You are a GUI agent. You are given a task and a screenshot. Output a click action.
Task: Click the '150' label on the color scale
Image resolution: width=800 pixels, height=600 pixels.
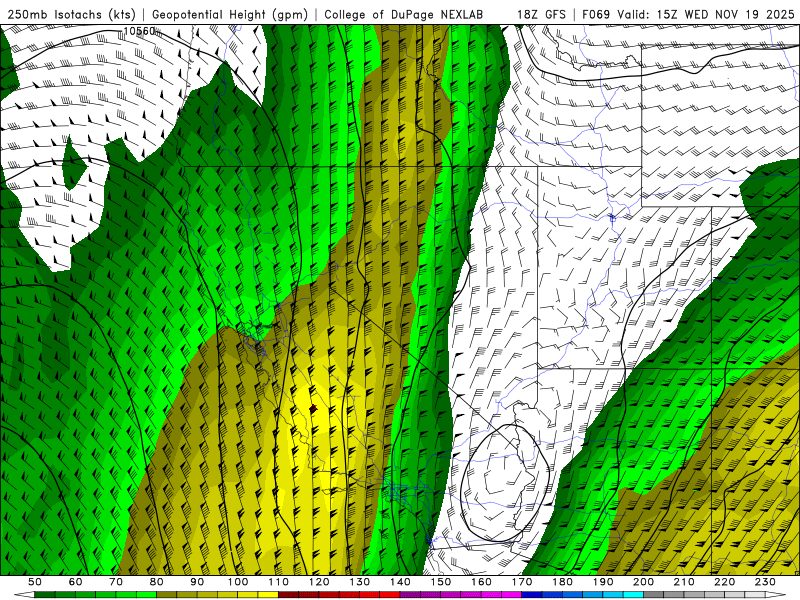click(440, 582)
